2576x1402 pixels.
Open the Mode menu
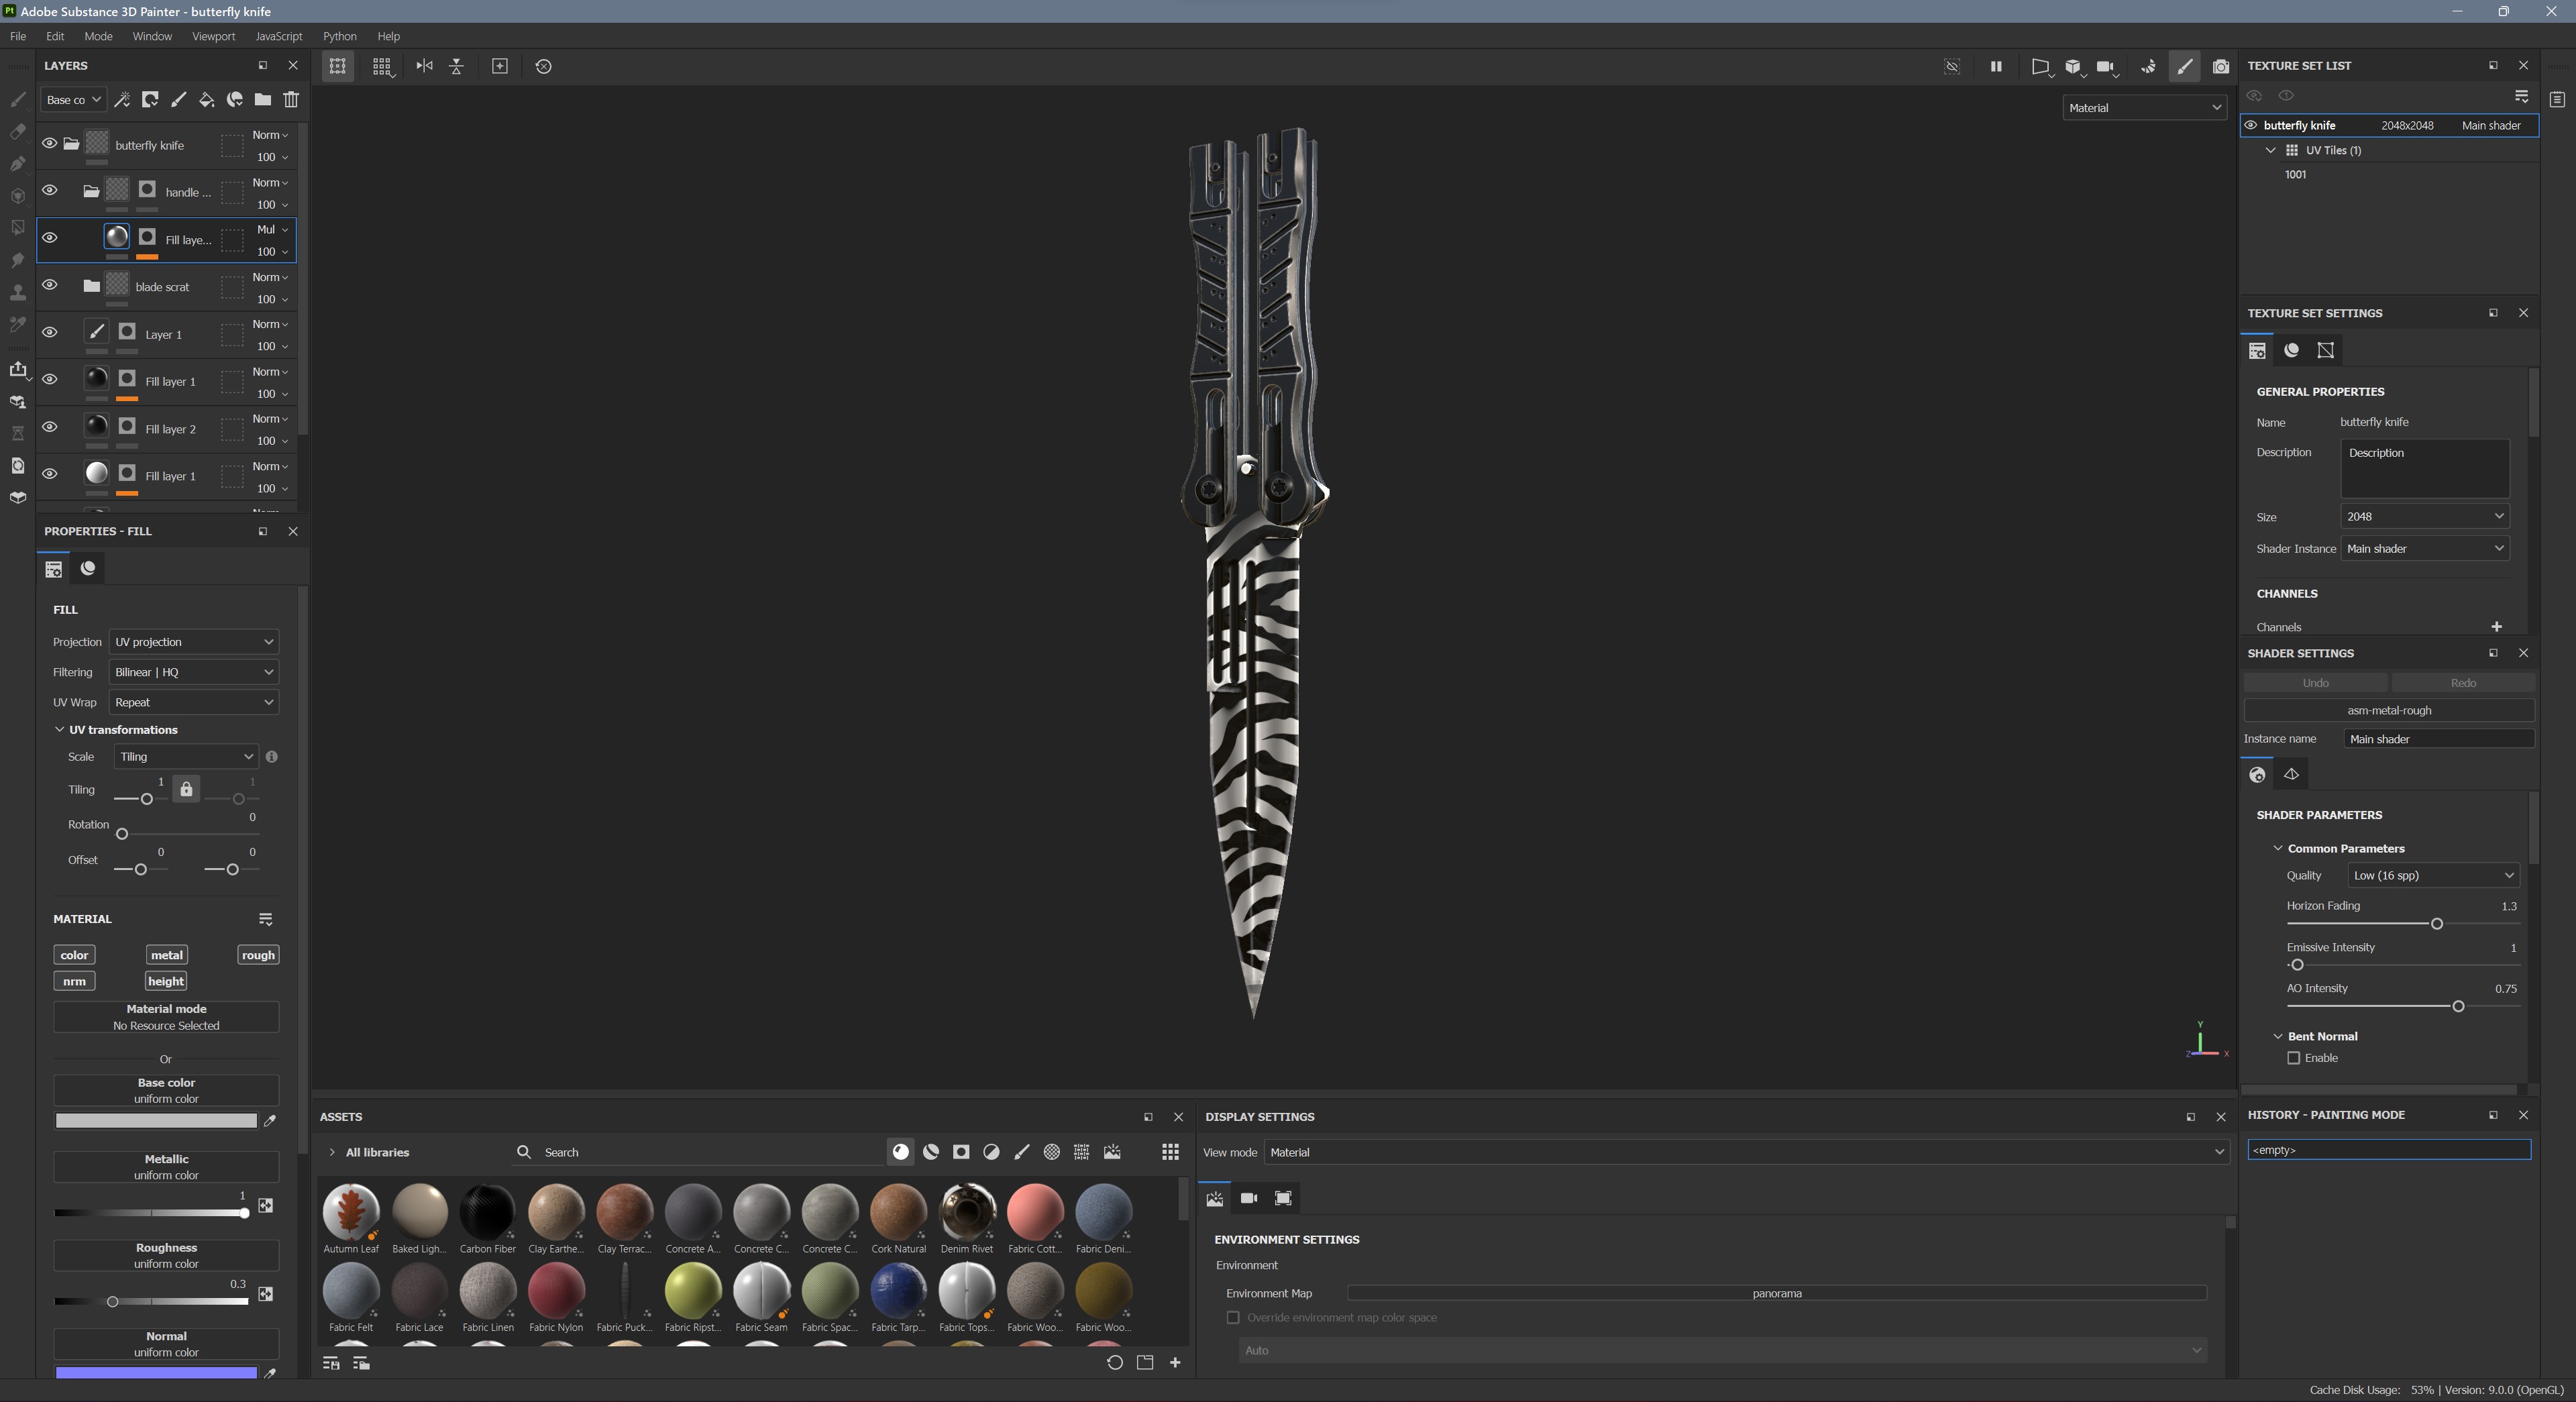98,36
